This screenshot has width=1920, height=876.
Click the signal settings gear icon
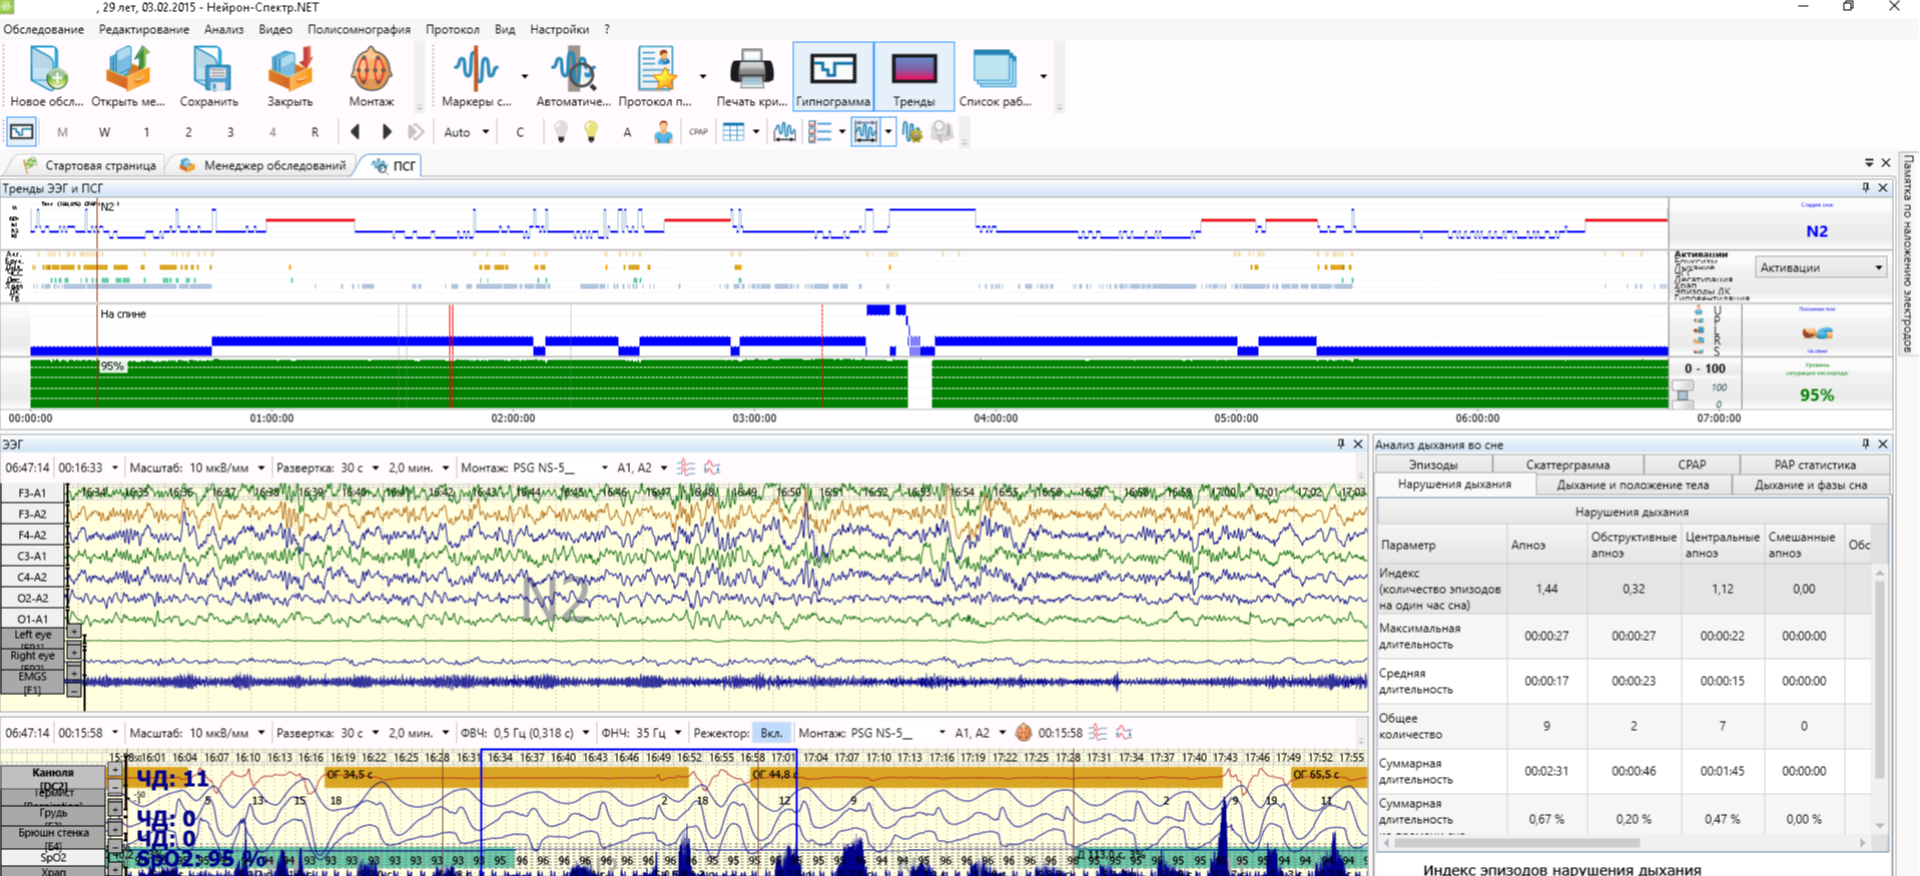click(911, 132)
